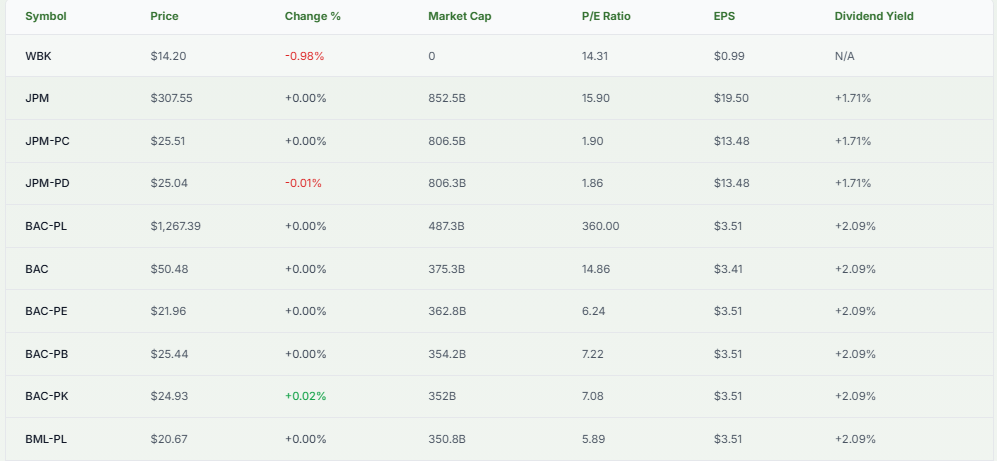Click the BAC-PE symbol
The image size is (997, 461).
46,311
